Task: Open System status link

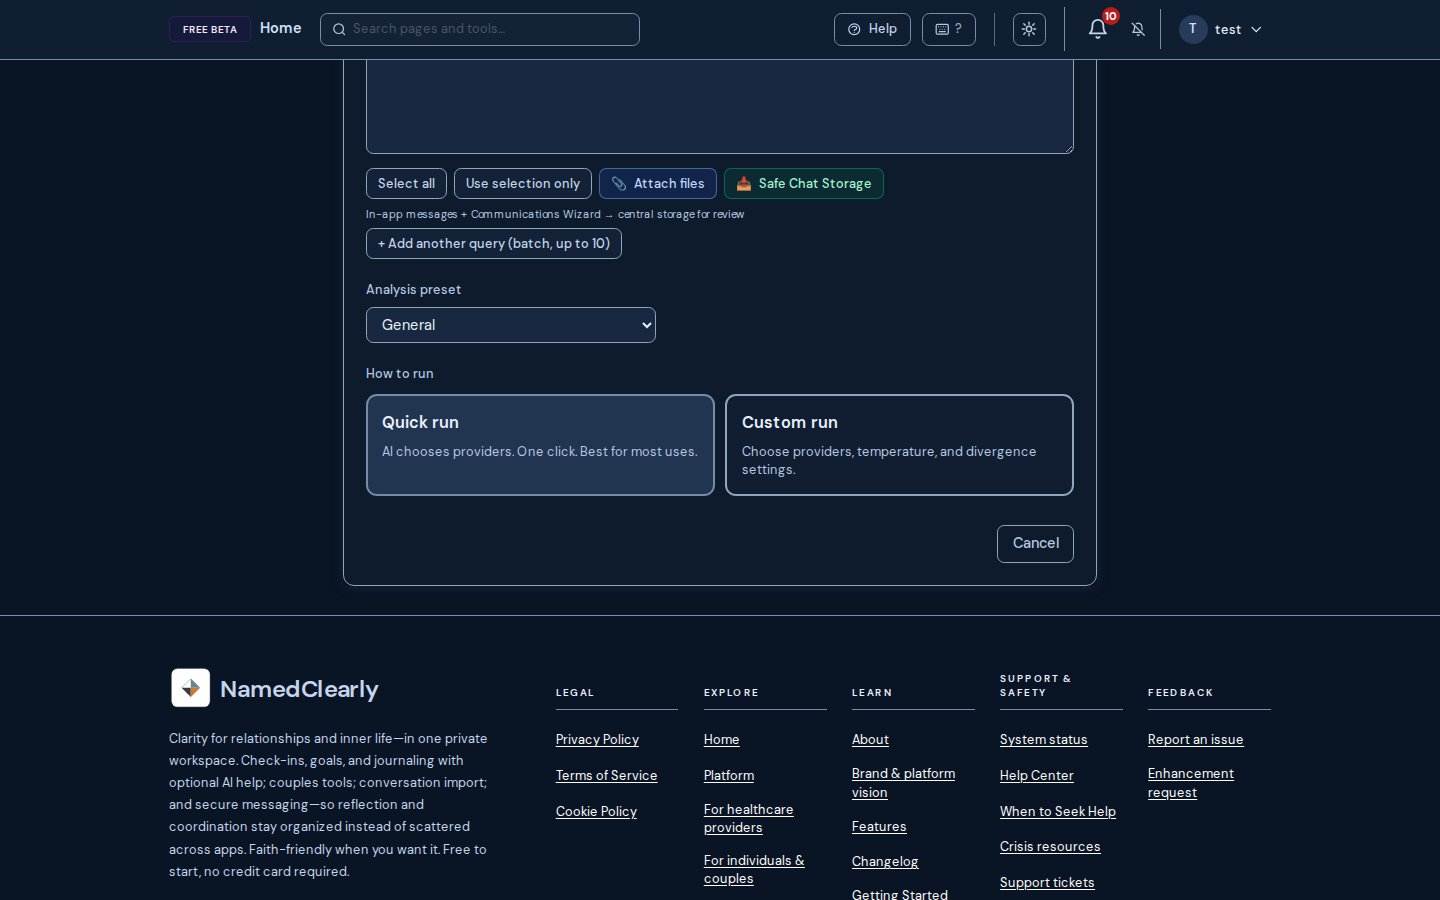Action: point(1043,740)
